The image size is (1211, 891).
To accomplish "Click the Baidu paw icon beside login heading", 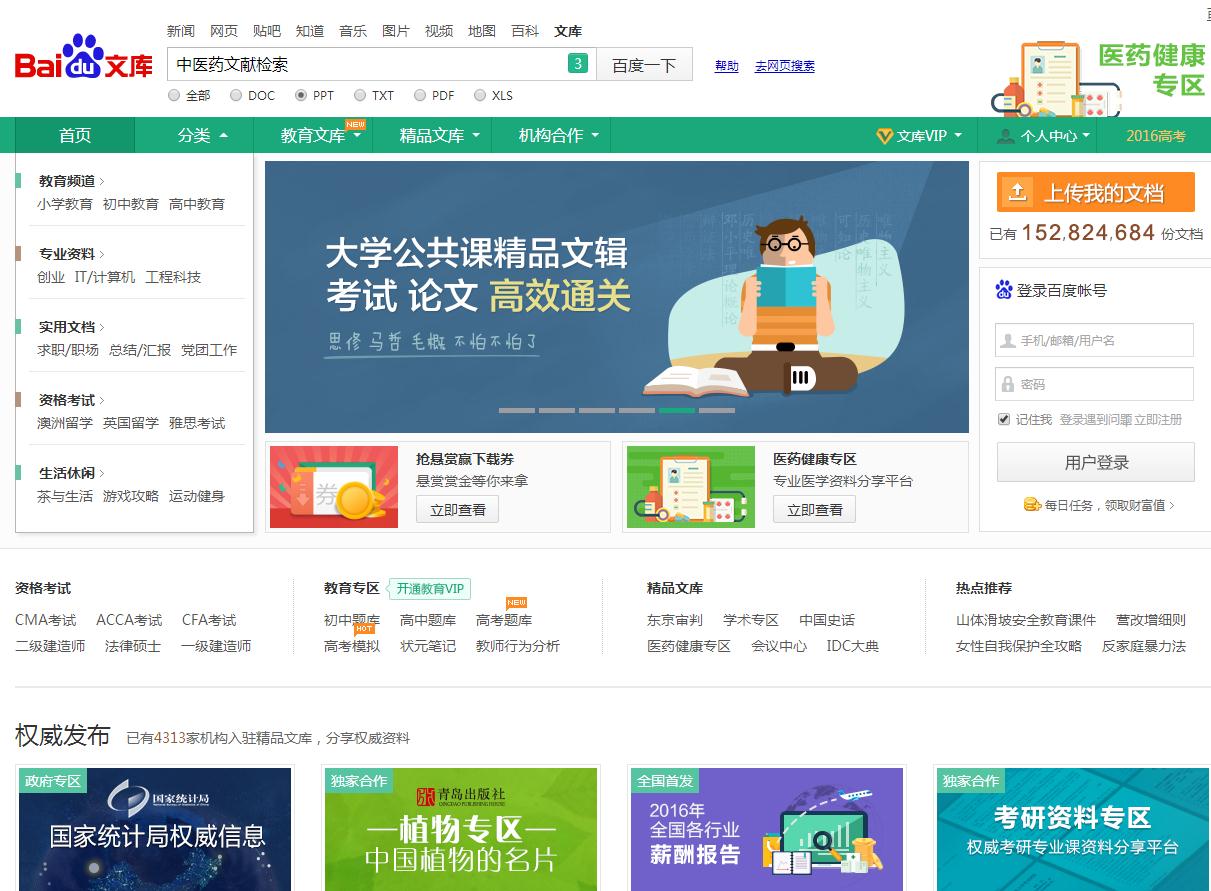I will (x=1003, y=290).
